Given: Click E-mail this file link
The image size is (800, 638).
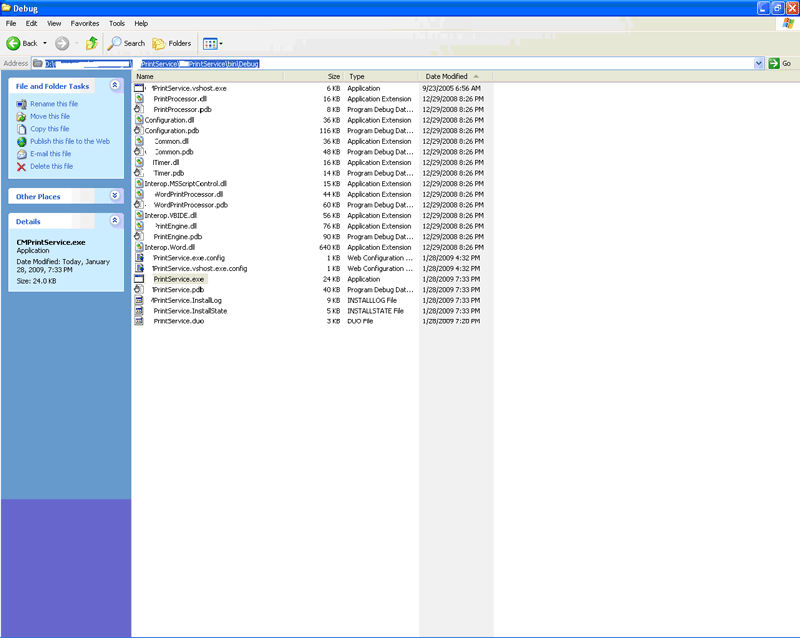Looking at the screenshot, I should [51, 154].
